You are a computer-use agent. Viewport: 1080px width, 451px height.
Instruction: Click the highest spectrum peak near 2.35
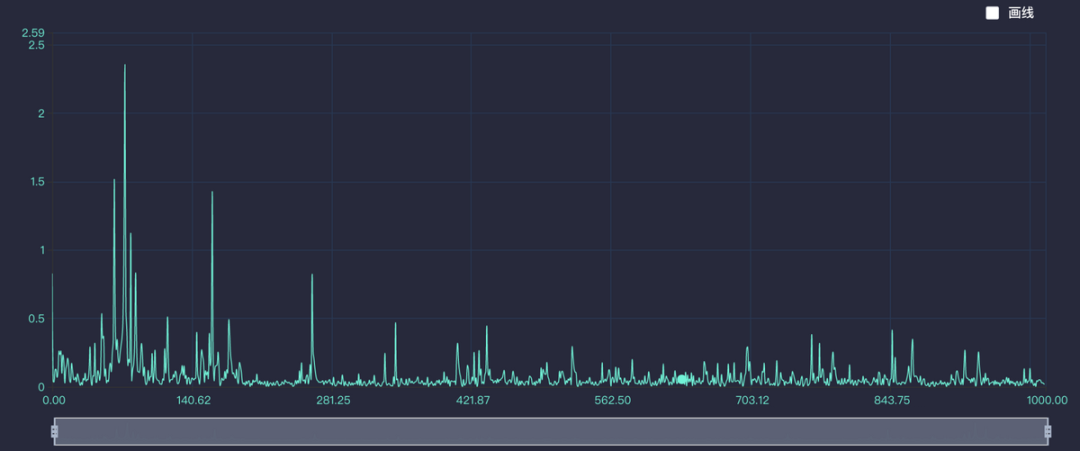click(125, 66)
